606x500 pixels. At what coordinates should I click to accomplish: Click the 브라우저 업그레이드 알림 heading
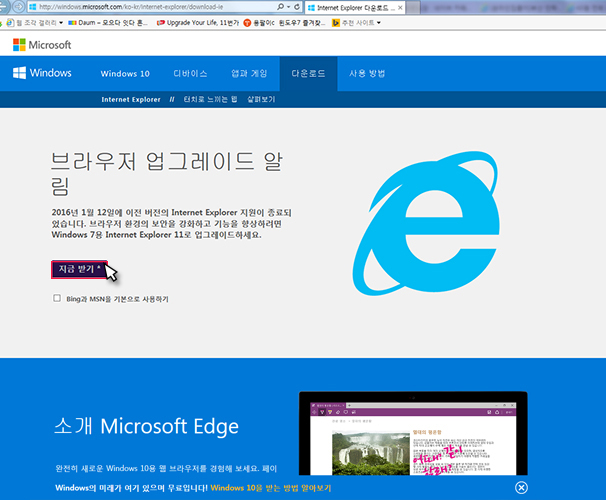pos(167,173)
